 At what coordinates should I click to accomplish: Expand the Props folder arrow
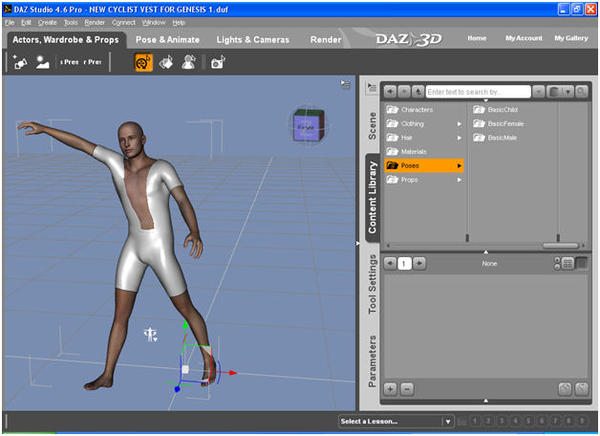[x=459, y=180]
